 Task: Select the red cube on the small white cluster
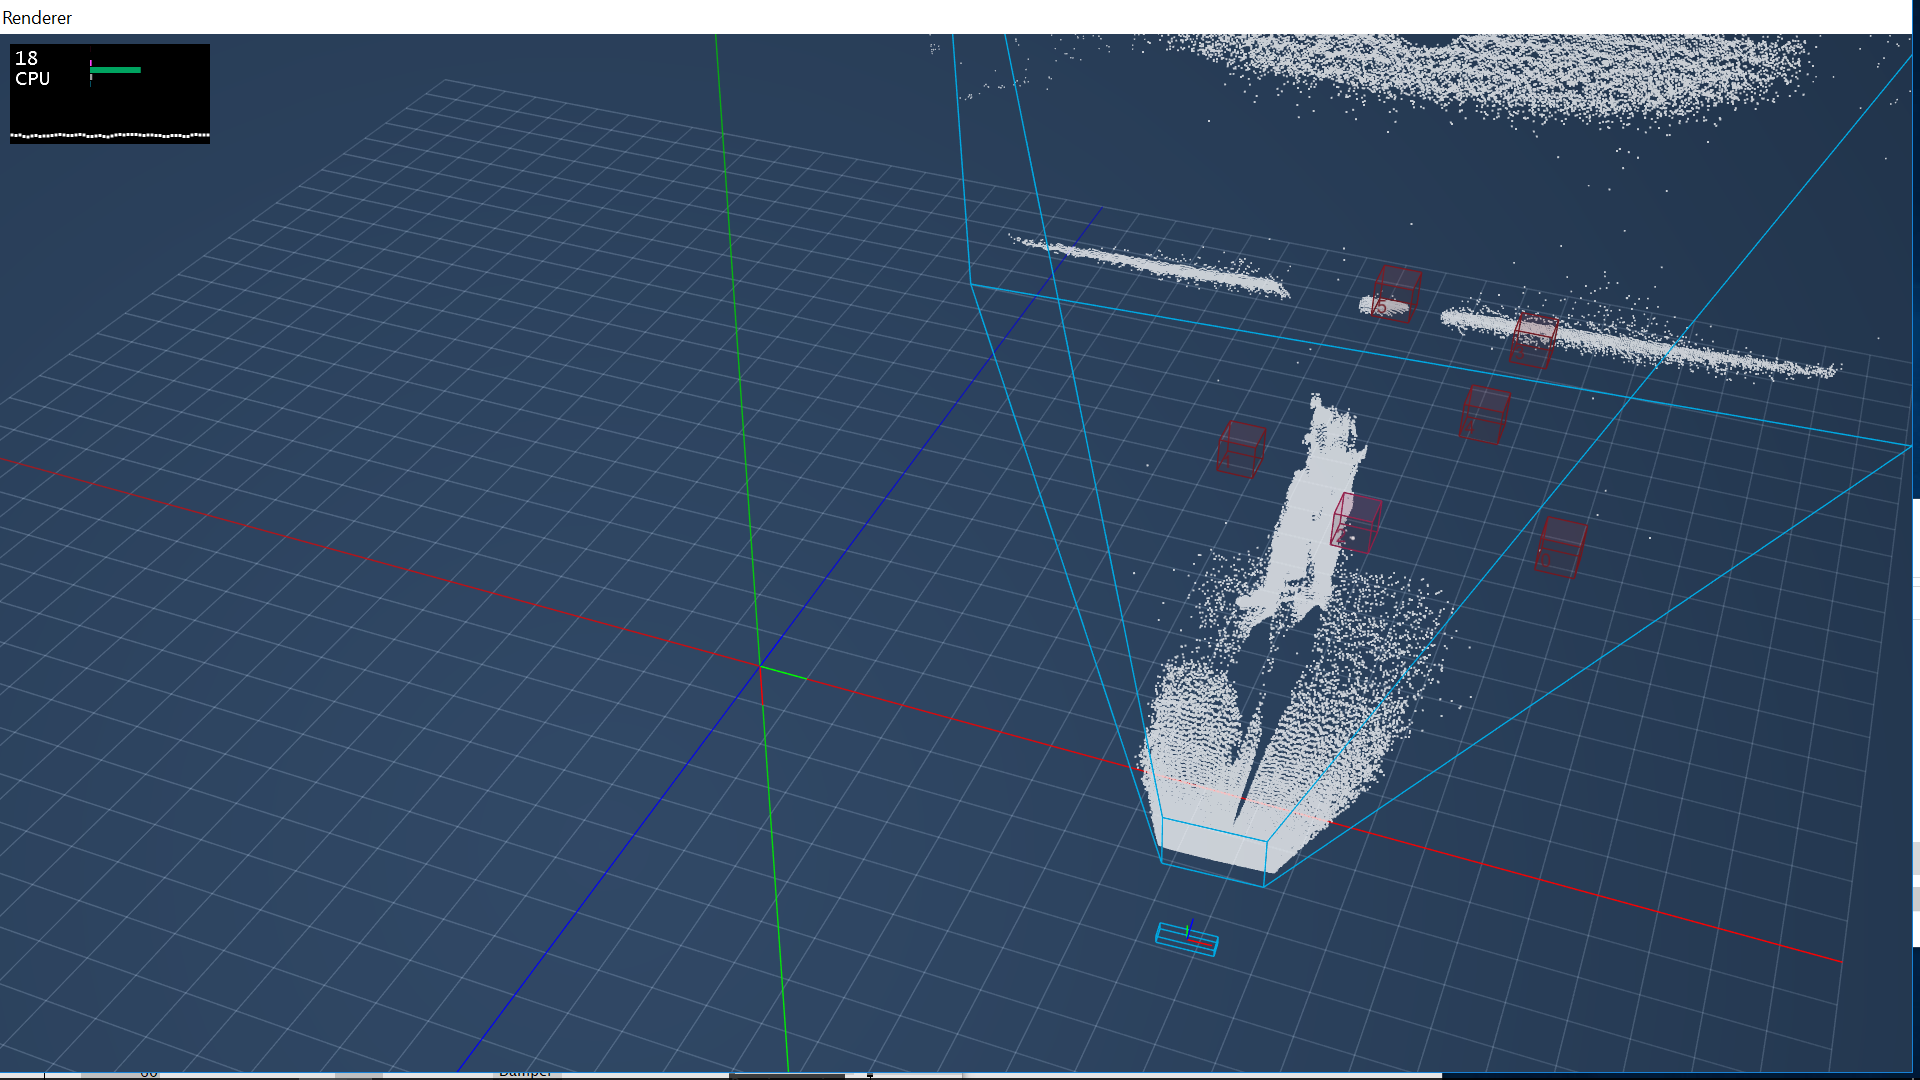pos(1396,294)
